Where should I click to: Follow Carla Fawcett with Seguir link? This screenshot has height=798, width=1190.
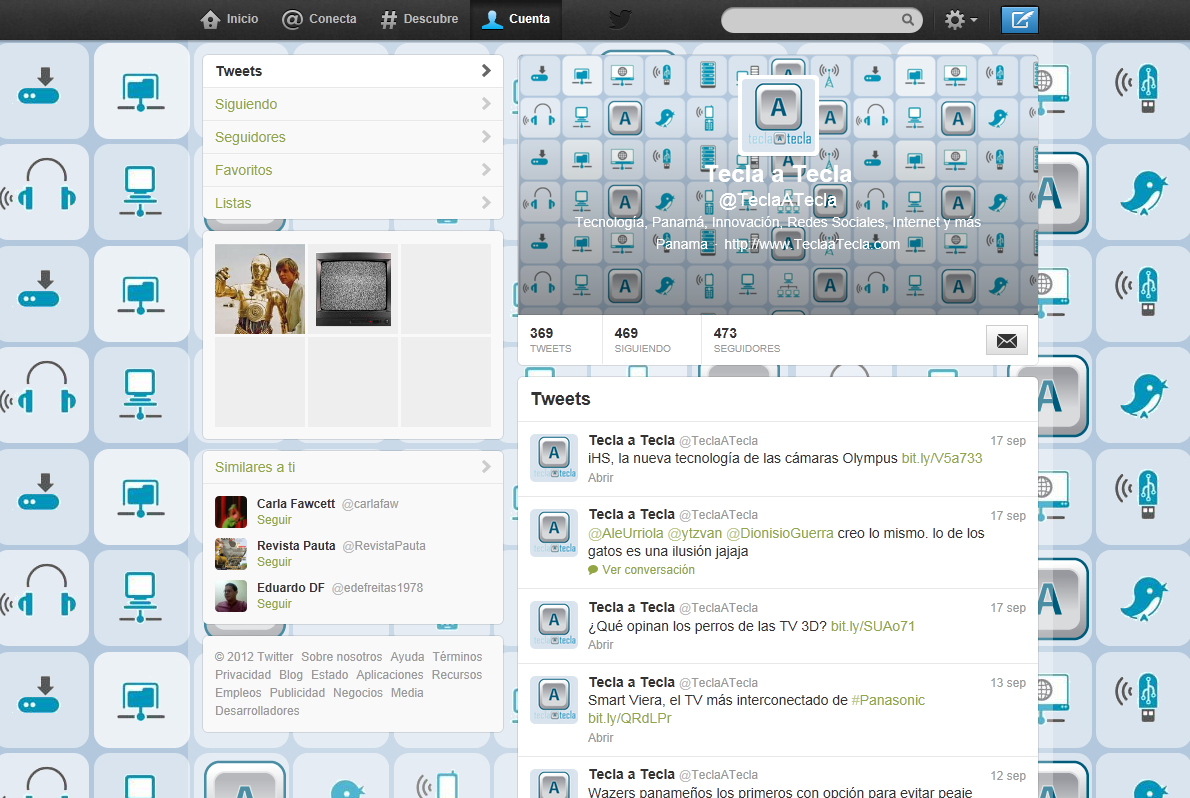click(274, 520)
